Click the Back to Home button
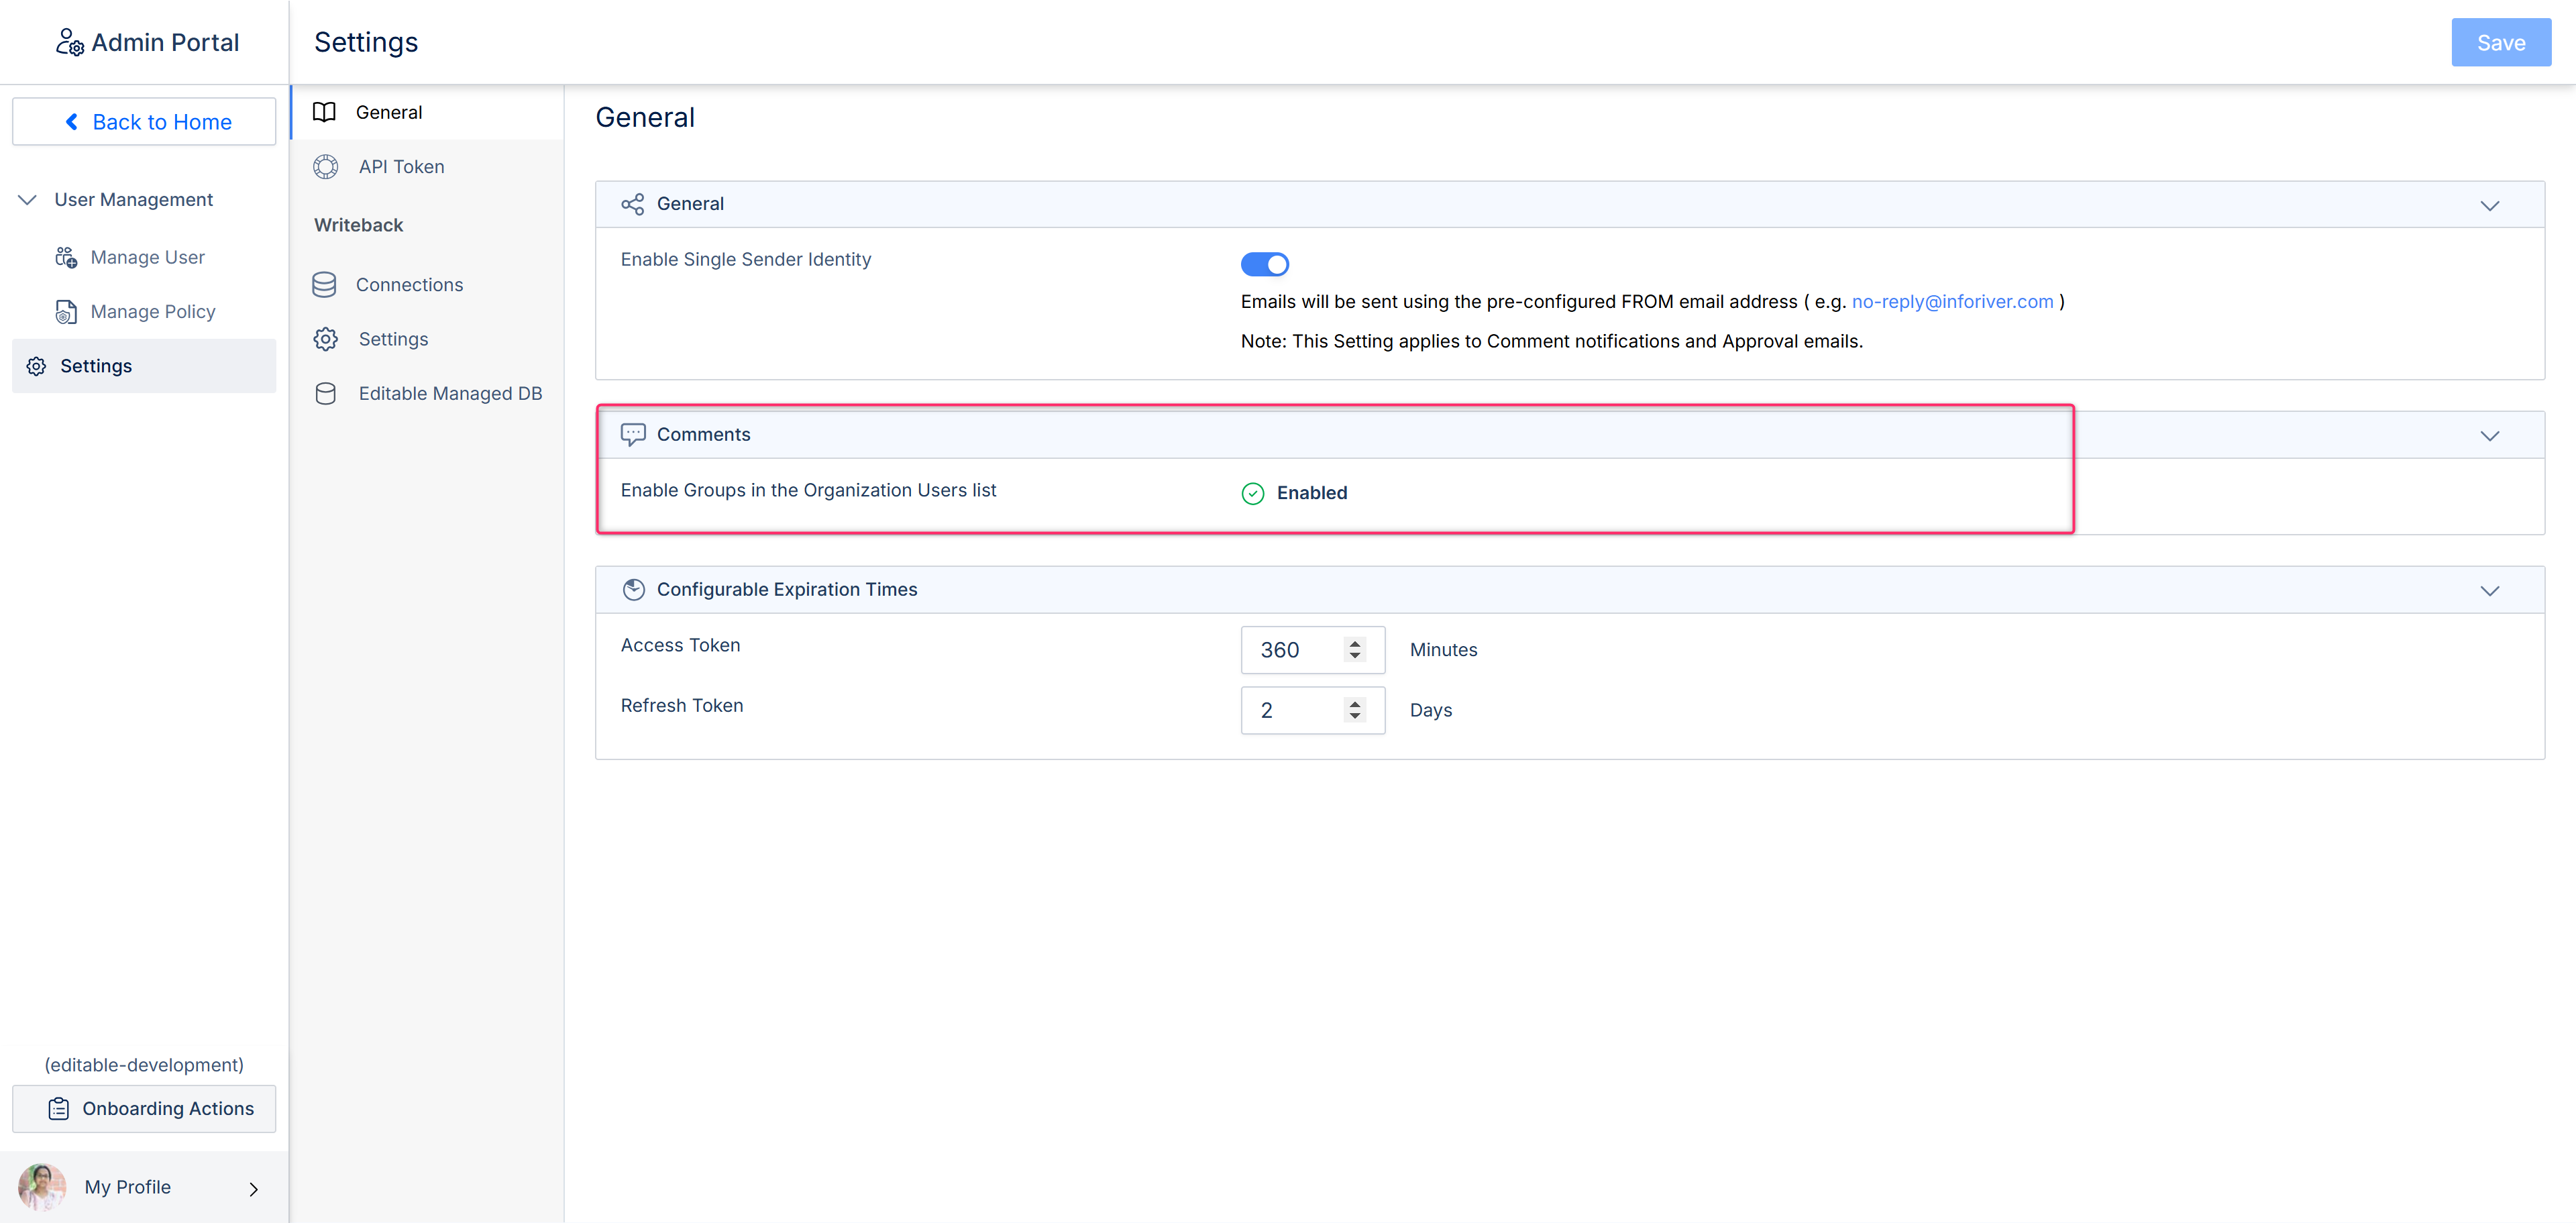This screenshot has height=1223, width=2576. [144, 122]
